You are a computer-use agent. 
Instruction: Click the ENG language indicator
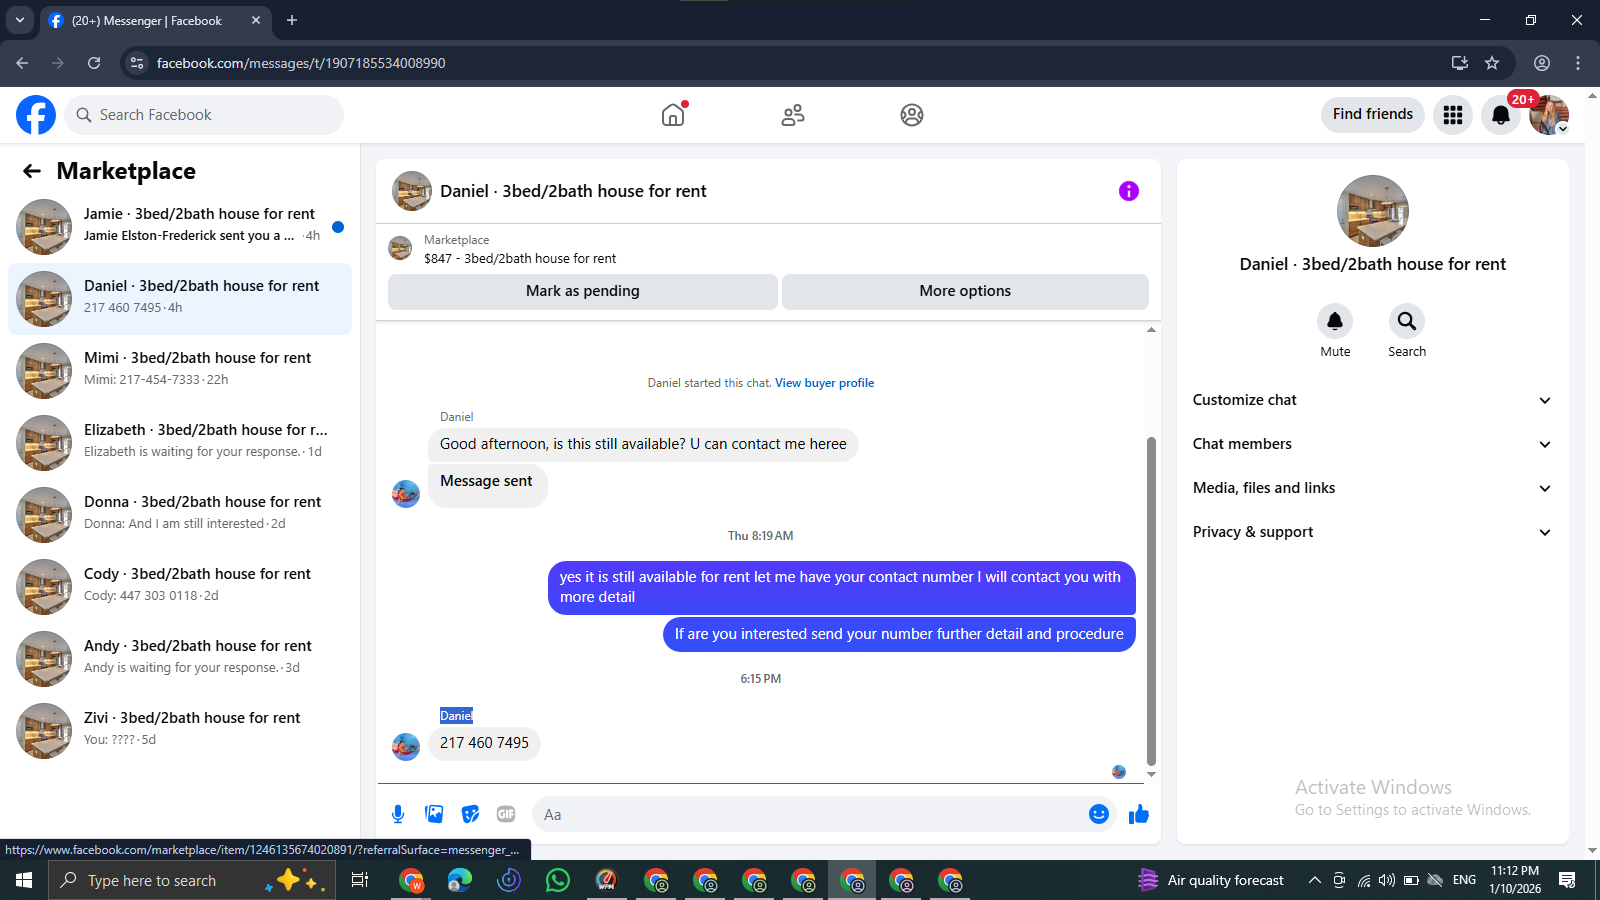[1464, 880]
